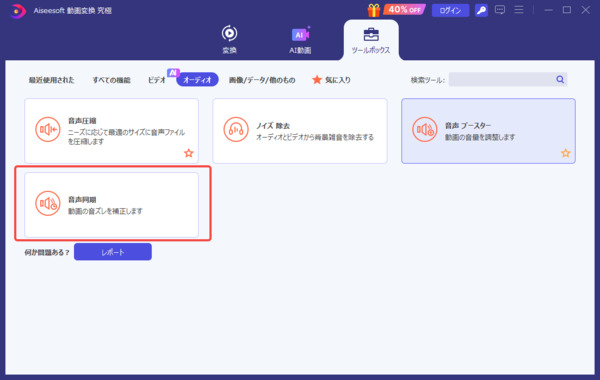Open the hamburger menu icon

pos(519,10)
